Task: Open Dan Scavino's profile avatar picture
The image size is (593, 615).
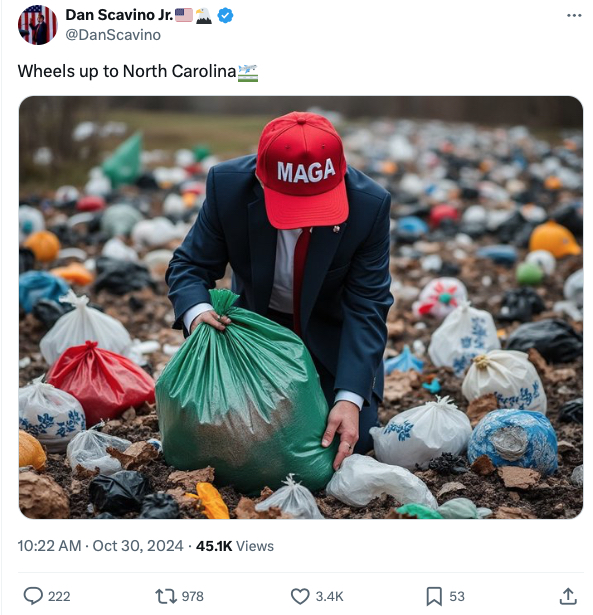Action: [38, 25]
